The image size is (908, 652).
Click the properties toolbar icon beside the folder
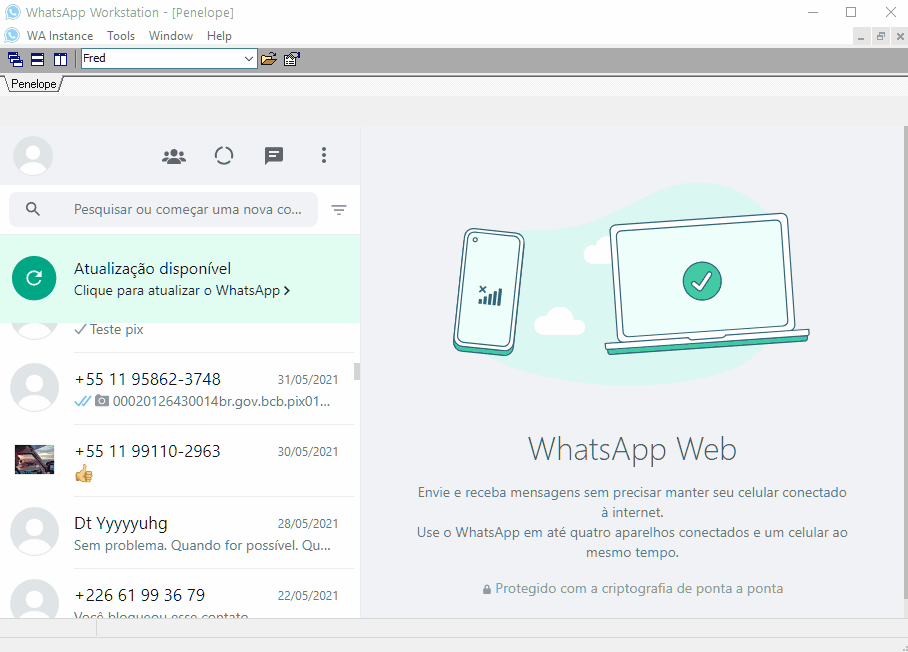(292, 59)
